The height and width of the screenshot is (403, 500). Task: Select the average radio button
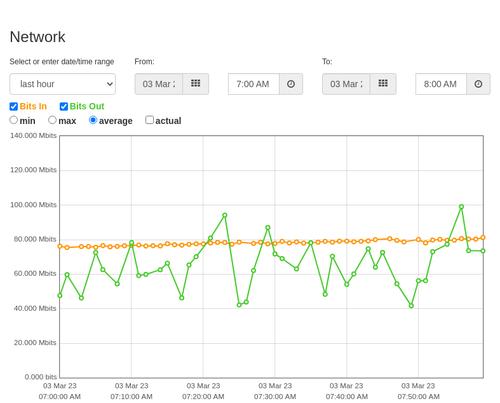(x=93, y=120)
